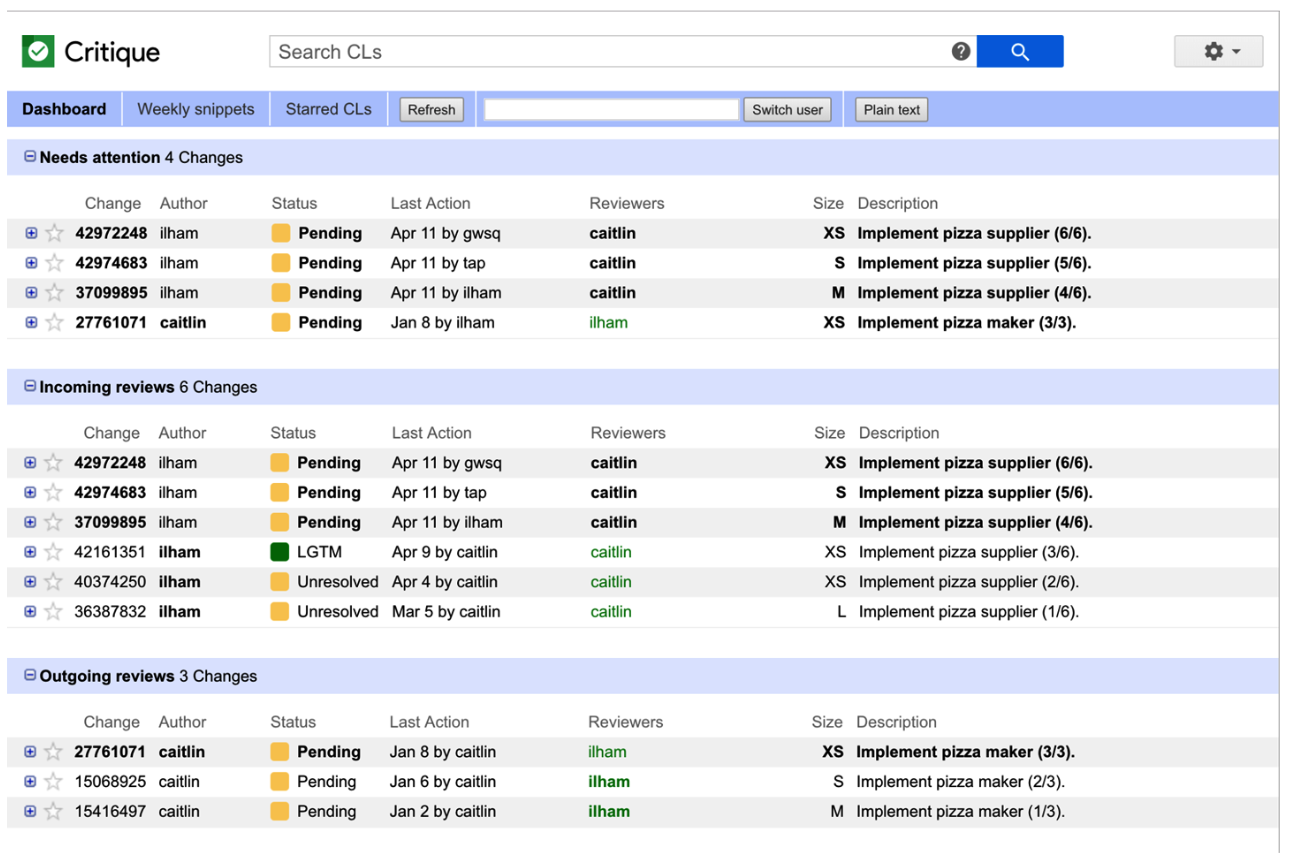Screen dimensions: 1297x868
Task: Star change 27761071 under Outgoing reviews
Action: 53,751
